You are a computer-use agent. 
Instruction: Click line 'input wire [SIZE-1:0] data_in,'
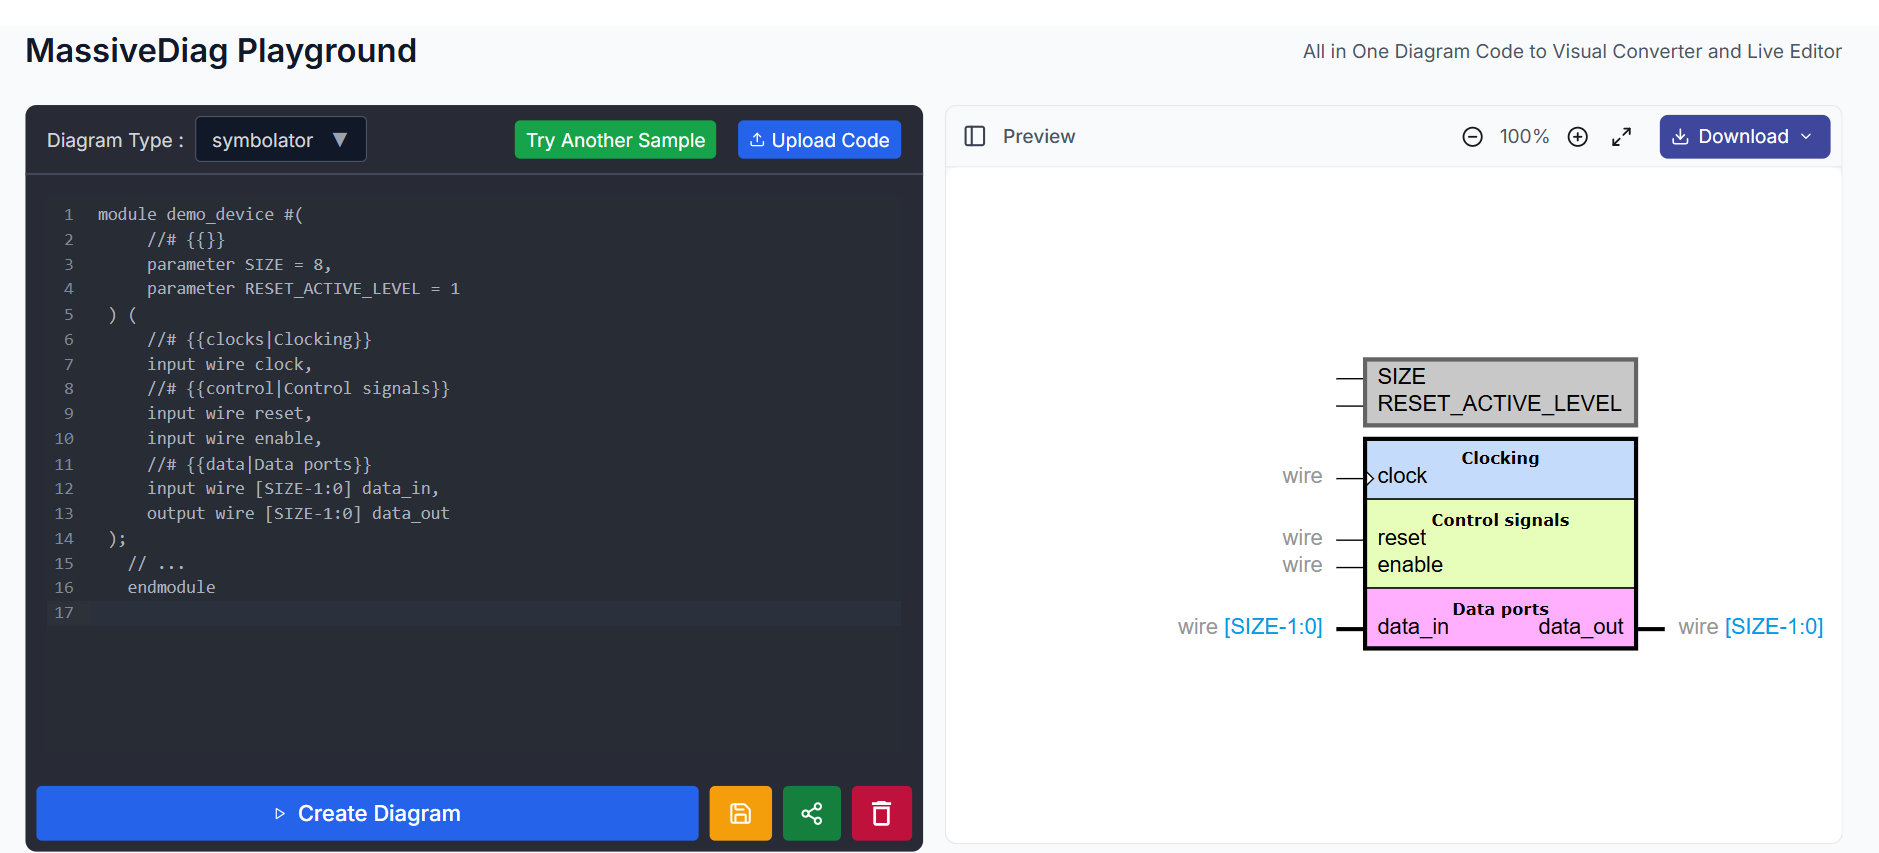(x=293, y=488)
